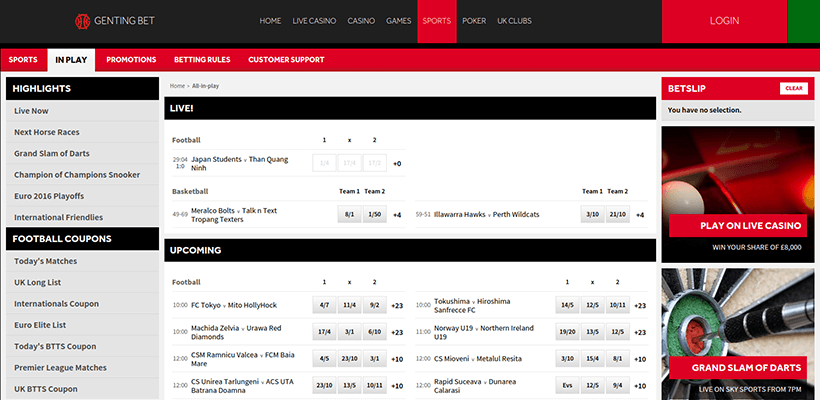Viewport: 820px width, 400px height.
Task: Open the Casino nav item
Action: click(361, 21)
